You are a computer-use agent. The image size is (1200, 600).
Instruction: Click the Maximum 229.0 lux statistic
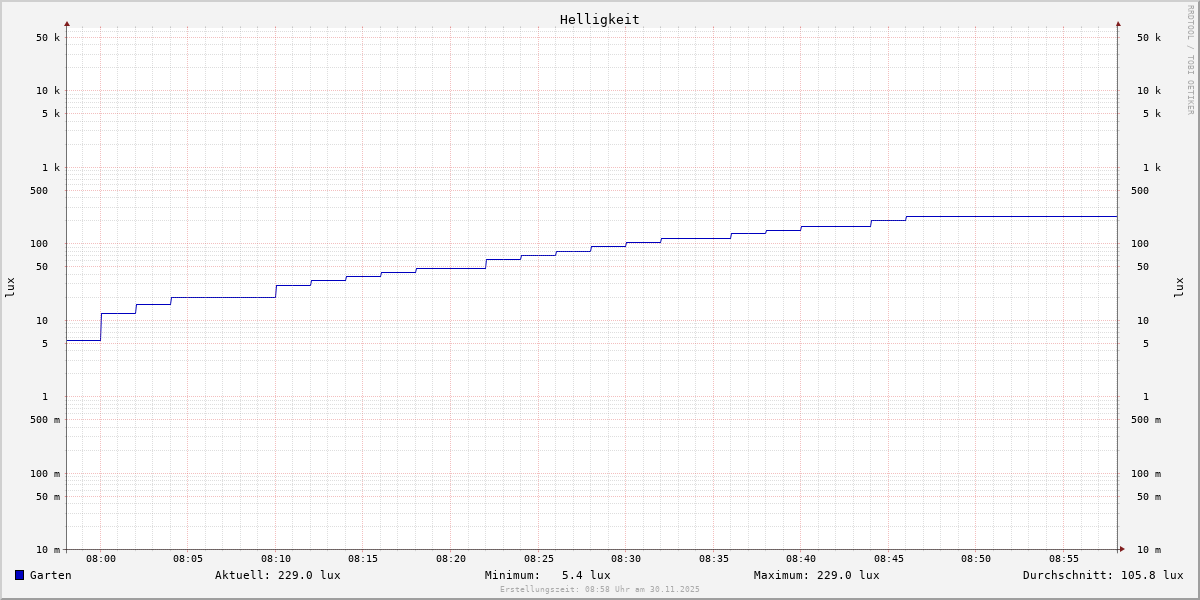click(x=816, y=575)
